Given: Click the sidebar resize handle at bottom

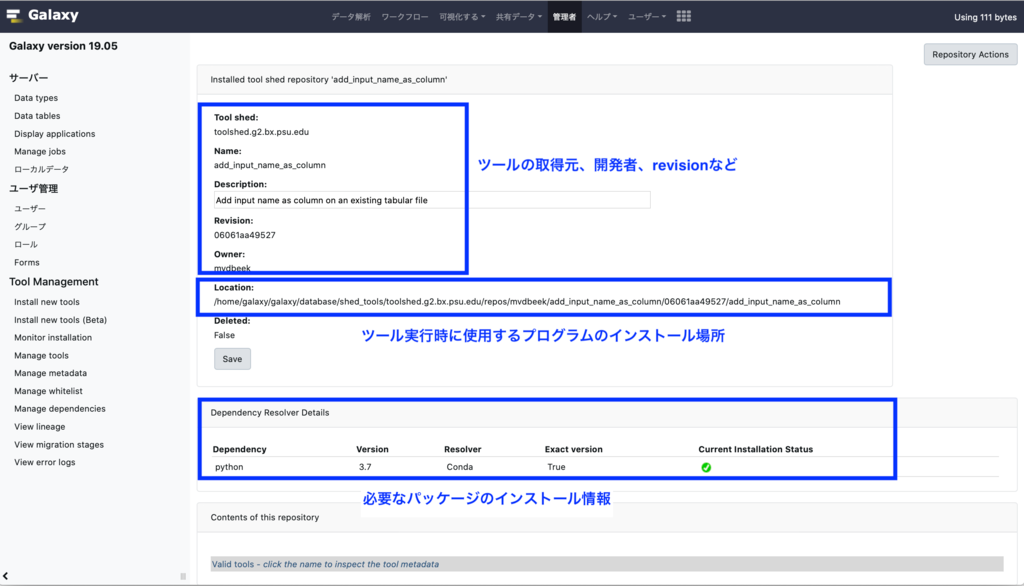Looking at the screenshot, I should [183, 576].
